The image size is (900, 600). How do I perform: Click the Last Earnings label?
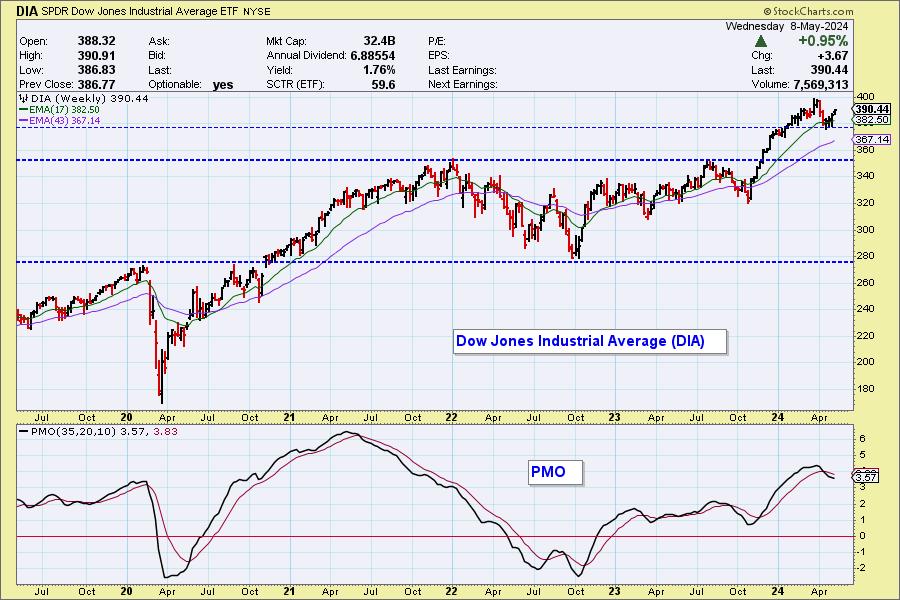(x=462, y=69)
